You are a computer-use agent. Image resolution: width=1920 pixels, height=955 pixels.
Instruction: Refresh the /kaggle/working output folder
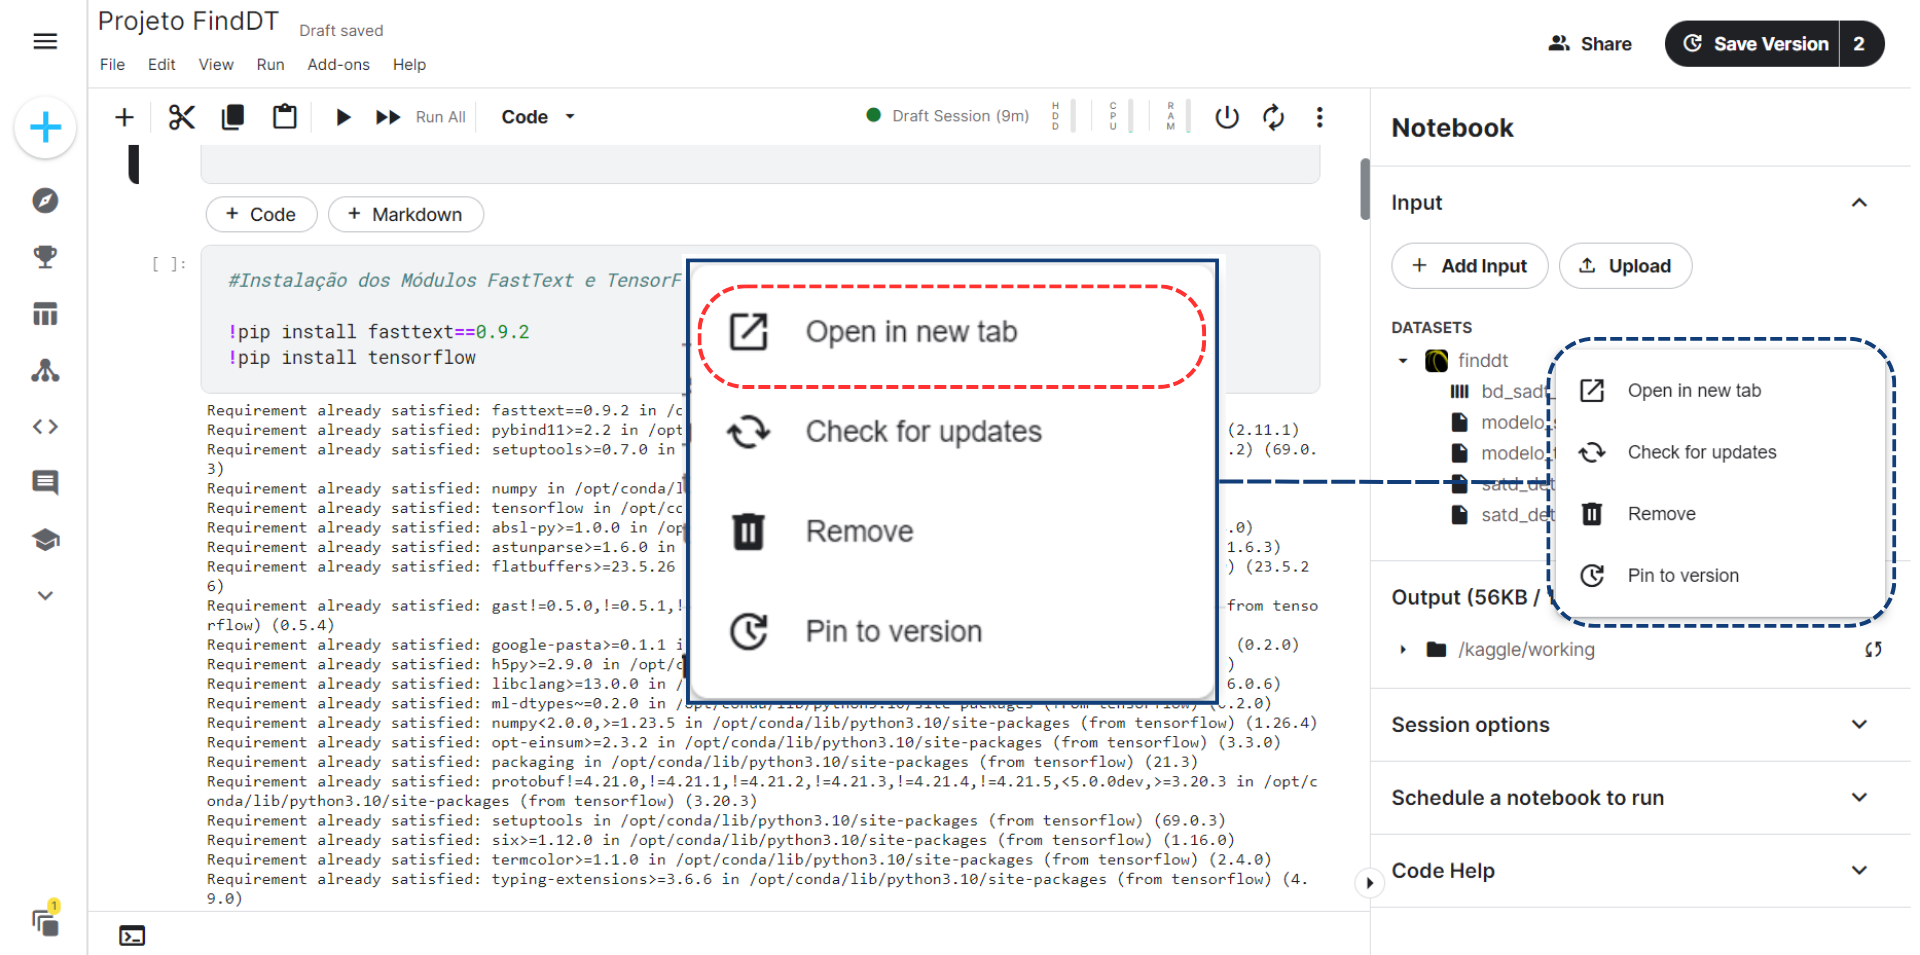(1873, 650)
